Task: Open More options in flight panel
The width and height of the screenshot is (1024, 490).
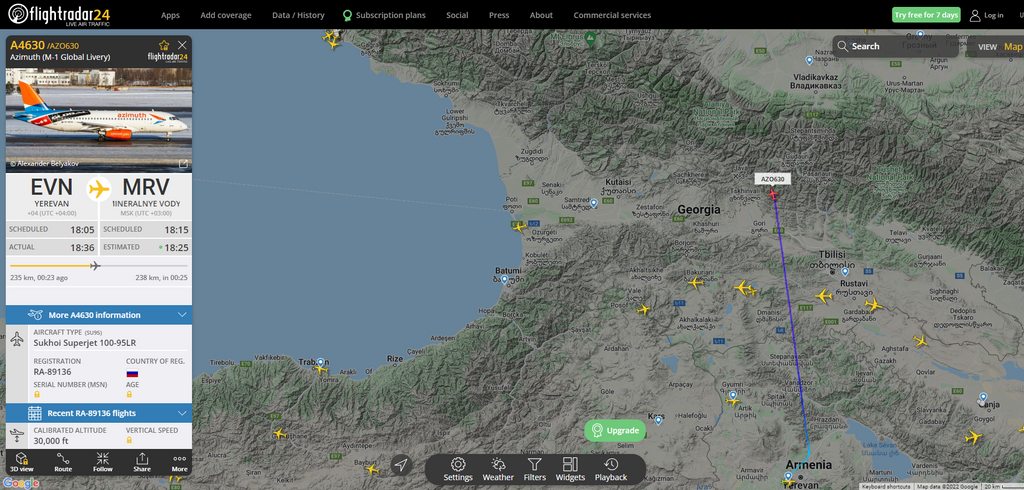Action: pyautogui.click(x=180, y=462)
